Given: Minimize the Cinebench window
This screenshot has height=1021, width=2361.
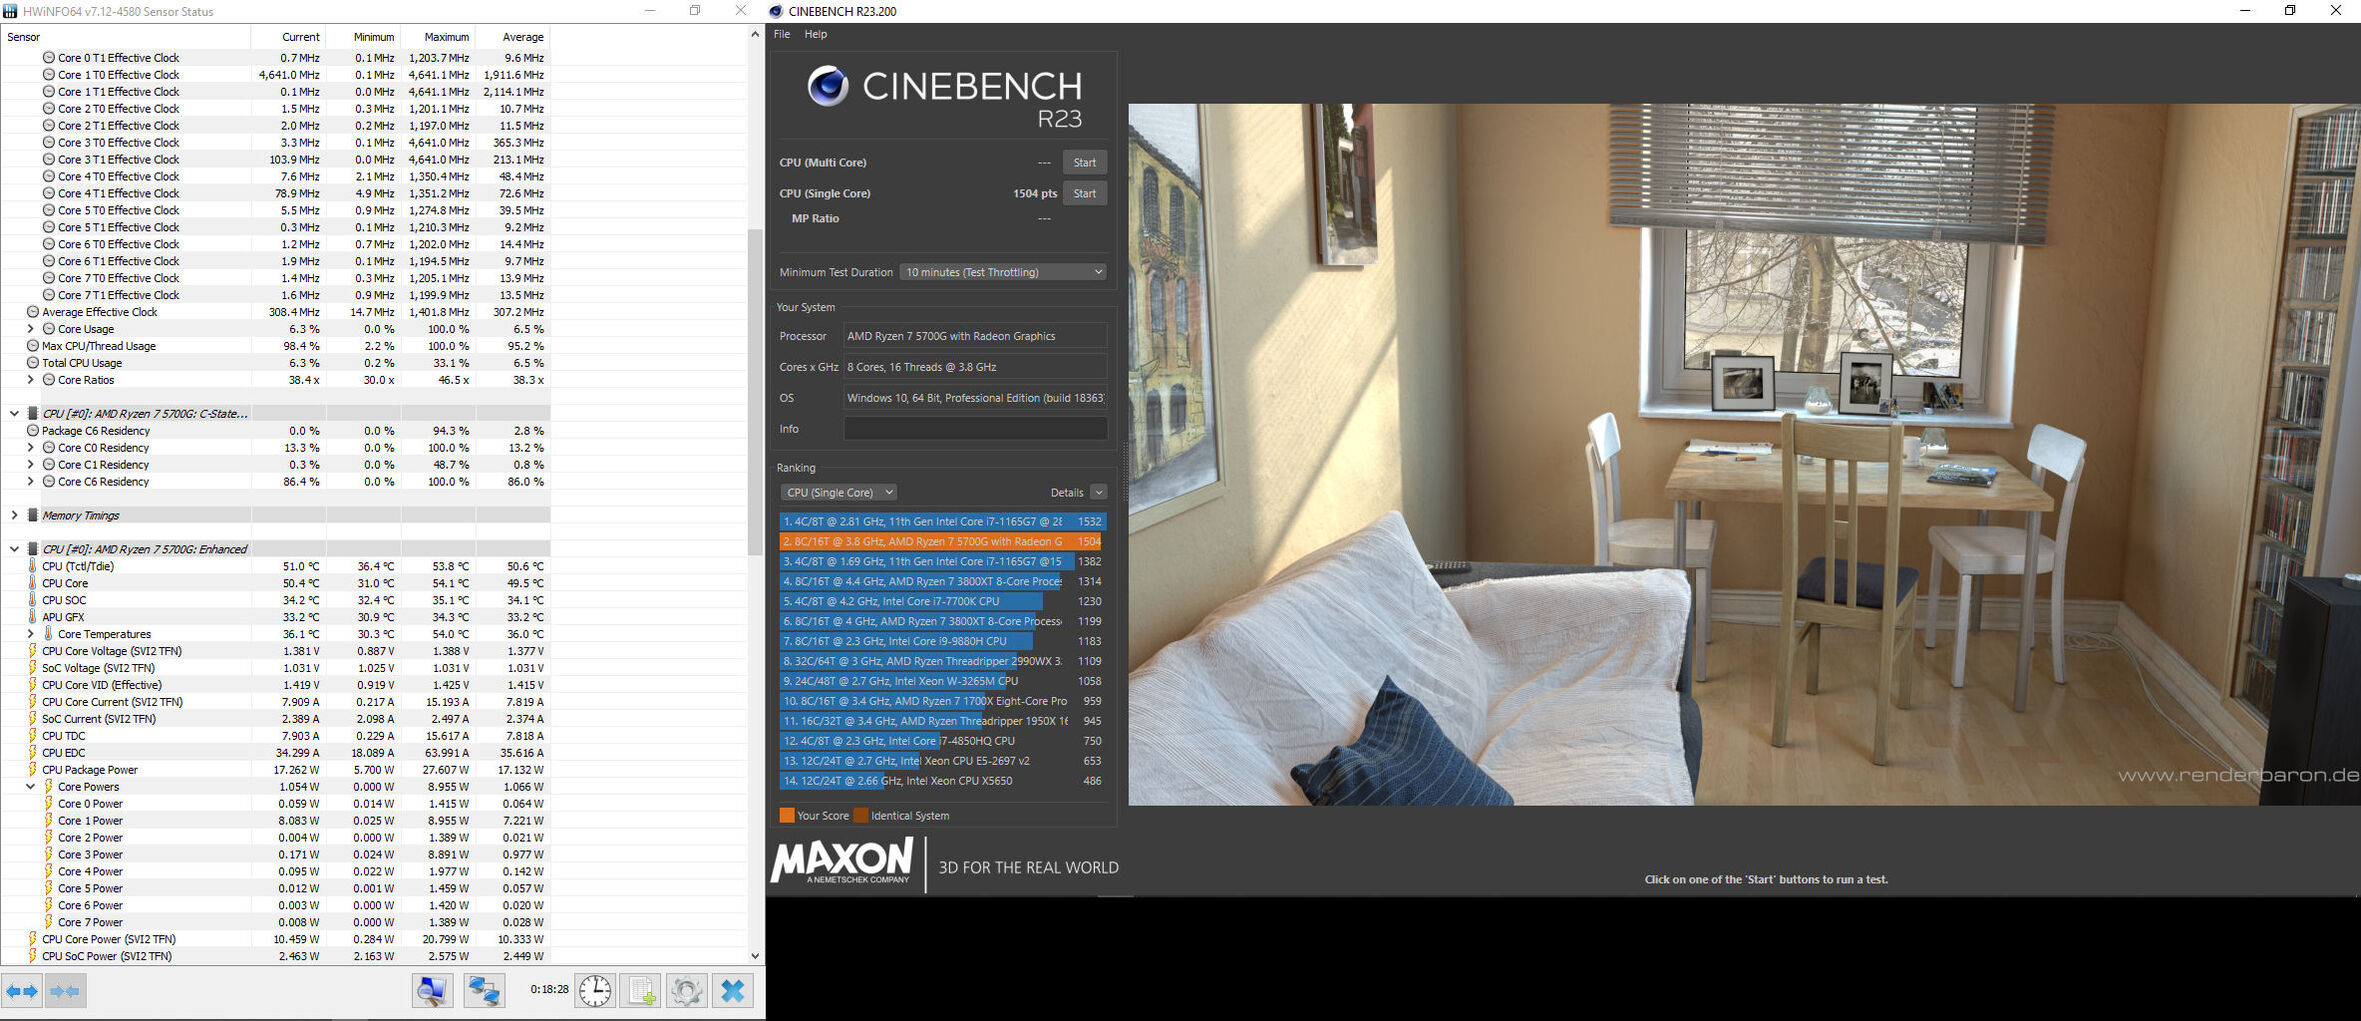Looking at the screenshot, I should pyautogui.click(x=2245, y=11).
